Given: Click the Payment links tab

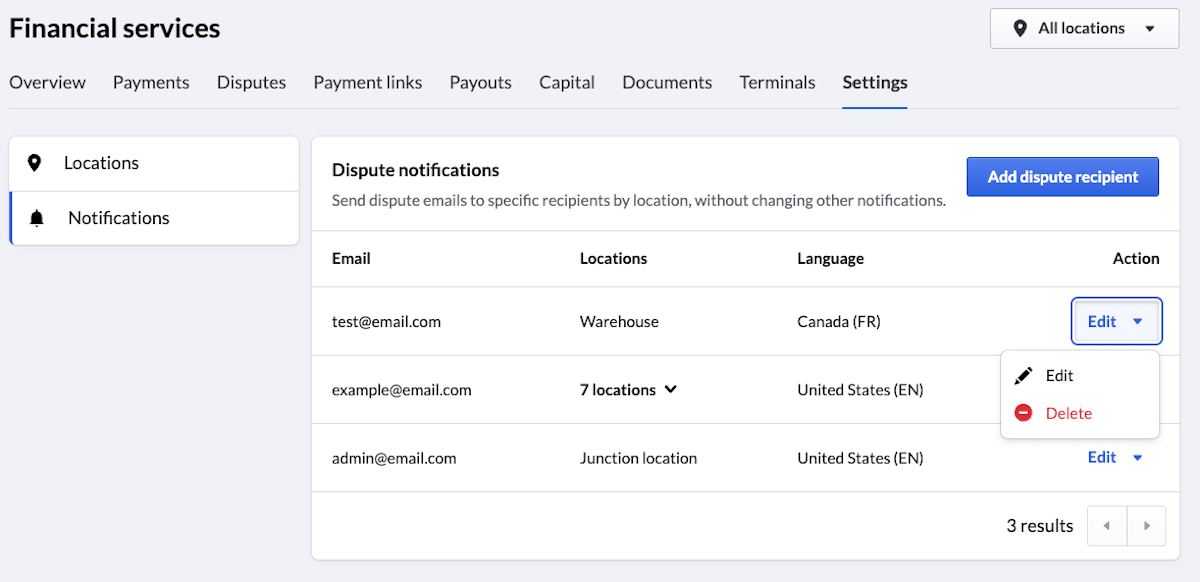Looking at the screenshot, I should [x=367, y=82].
